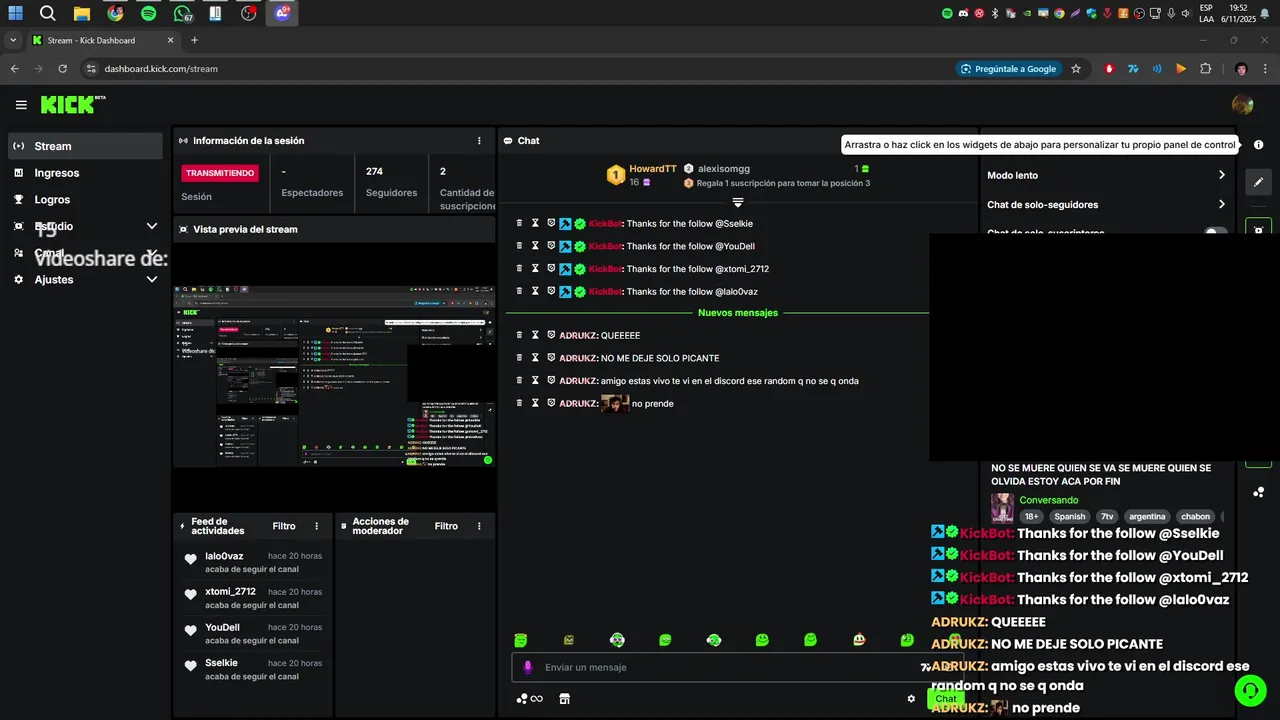Open the Discord tray icon
The width and height of the screenshot is (1280, 720).
pos(963,14)
